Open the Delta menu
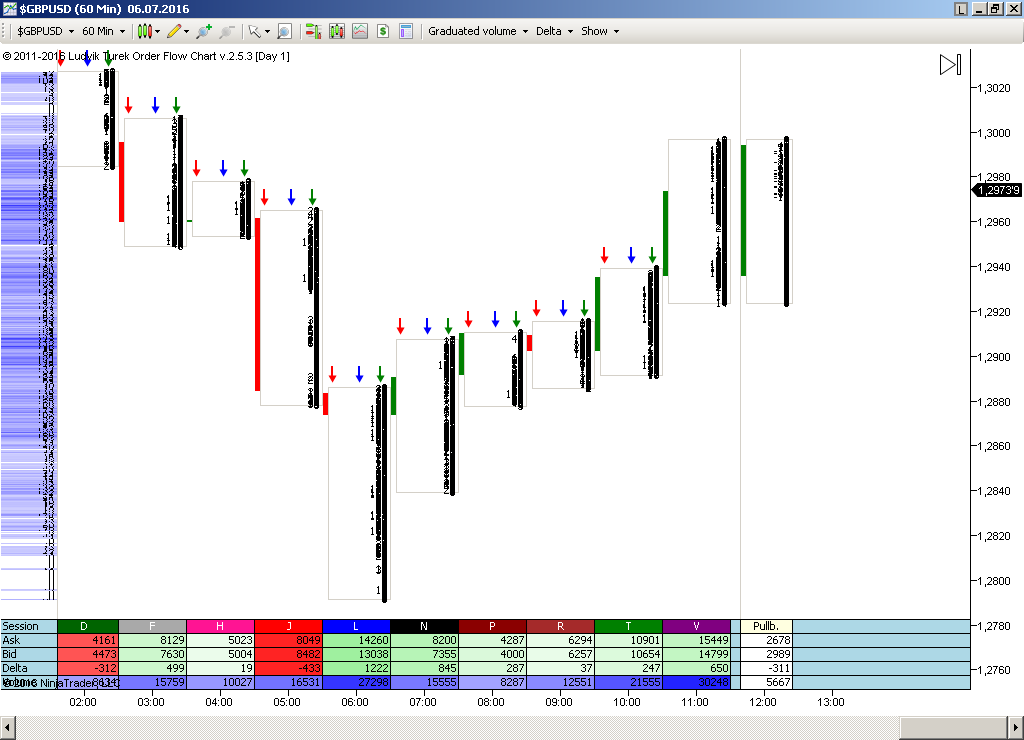This screenshot has width=1024, height=740. 554,31
